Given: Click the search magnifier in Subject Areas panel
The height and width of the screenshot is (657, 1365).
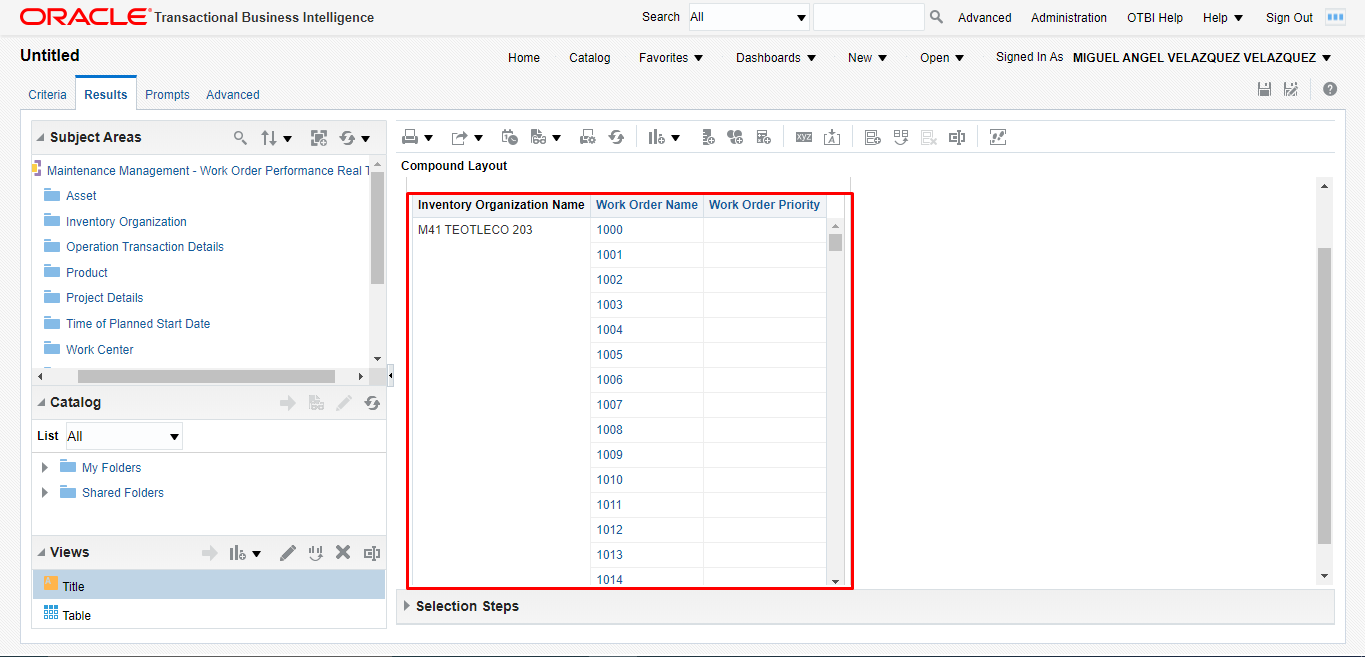Looking at the screenshot, I should (240, 138).
